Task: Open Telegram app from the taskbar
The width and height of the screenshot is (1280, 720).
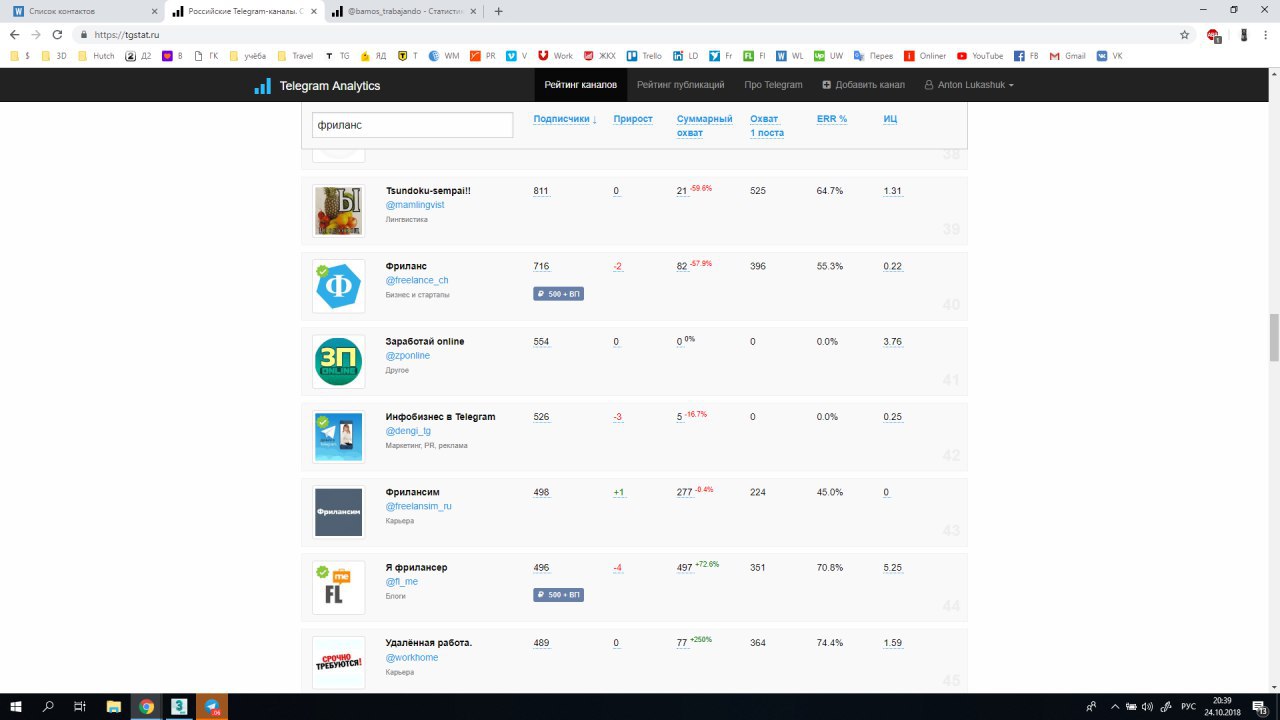Action: pos(211,706)
